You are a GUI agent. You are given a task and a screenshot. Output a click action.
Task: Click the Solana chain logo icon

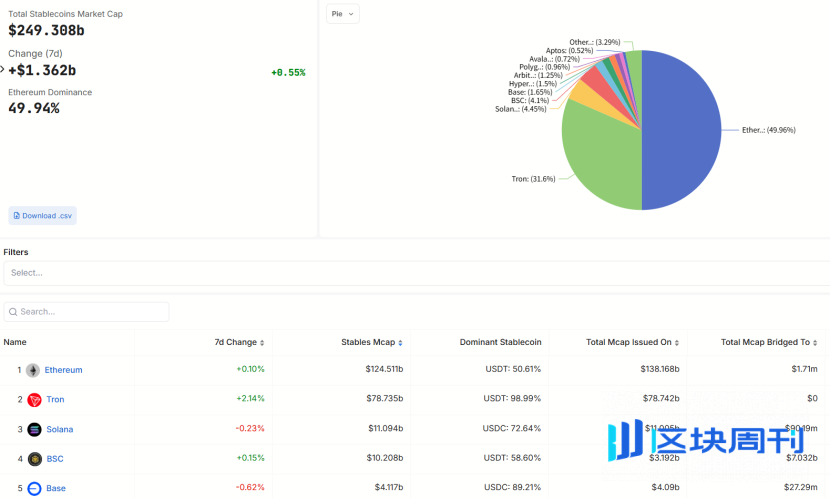34,429
